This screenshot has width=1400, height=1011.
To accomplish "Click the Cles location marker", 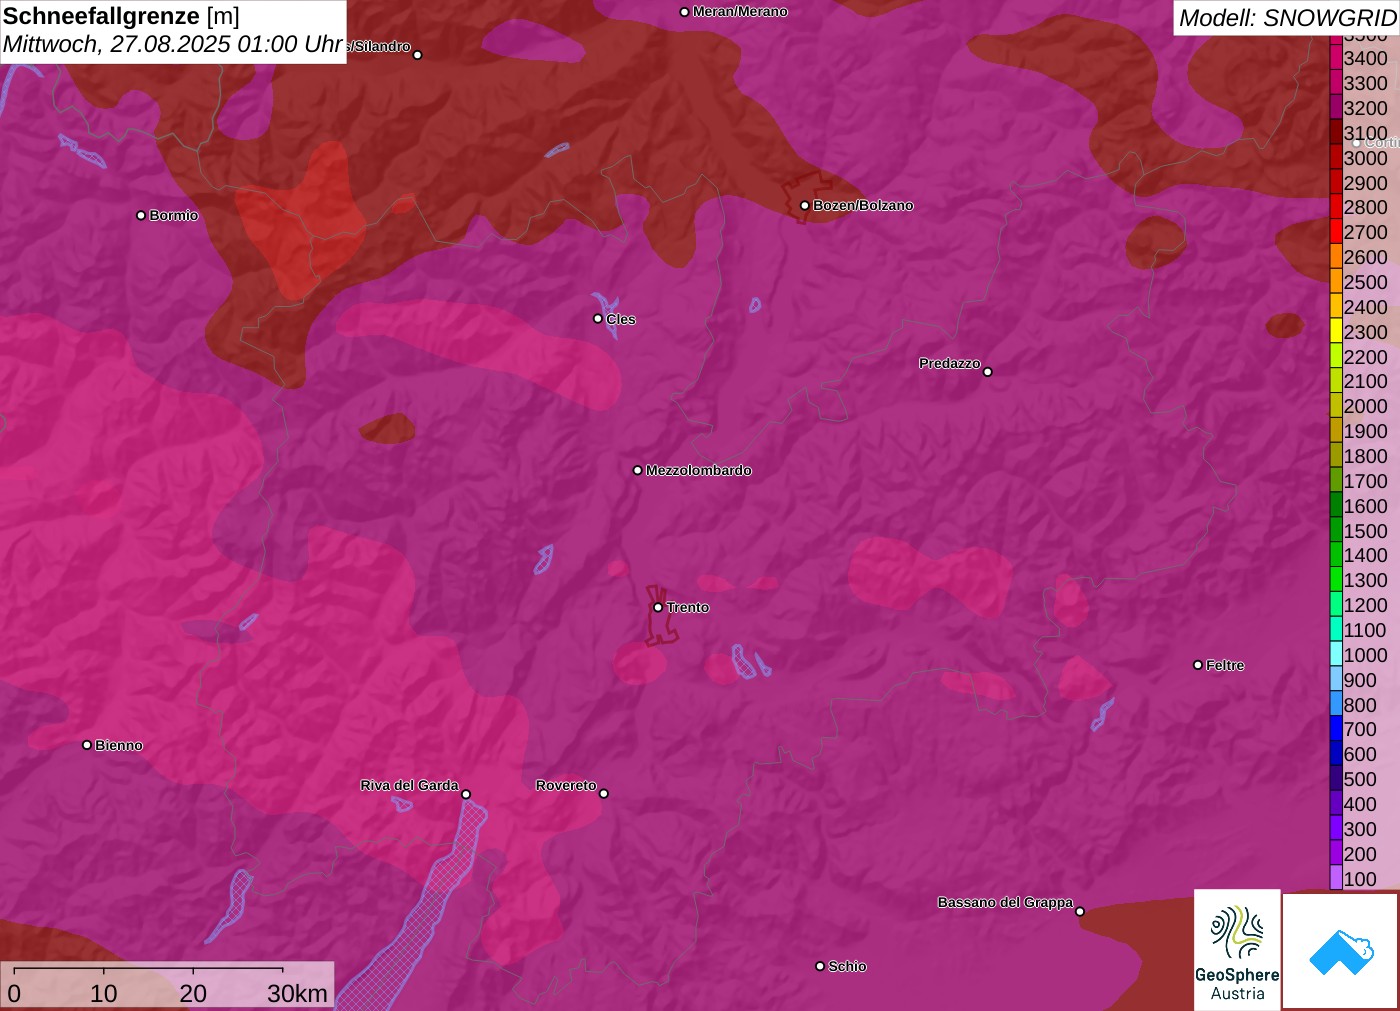I will (598, 319).
